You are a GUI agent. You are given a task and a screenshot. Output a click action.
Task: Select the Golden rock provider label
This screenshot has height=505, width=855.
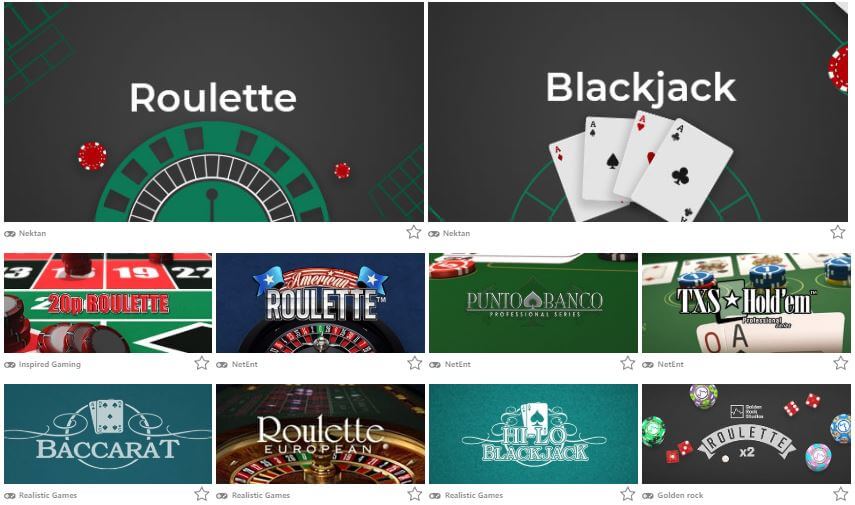click(x=680, y=495)
